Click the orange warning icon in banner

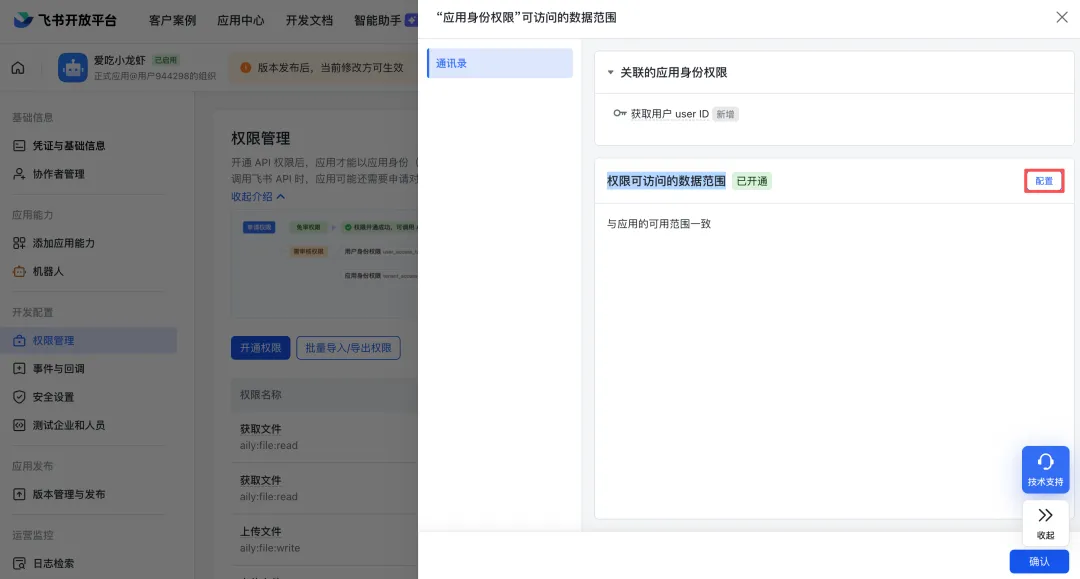[245, 67]
